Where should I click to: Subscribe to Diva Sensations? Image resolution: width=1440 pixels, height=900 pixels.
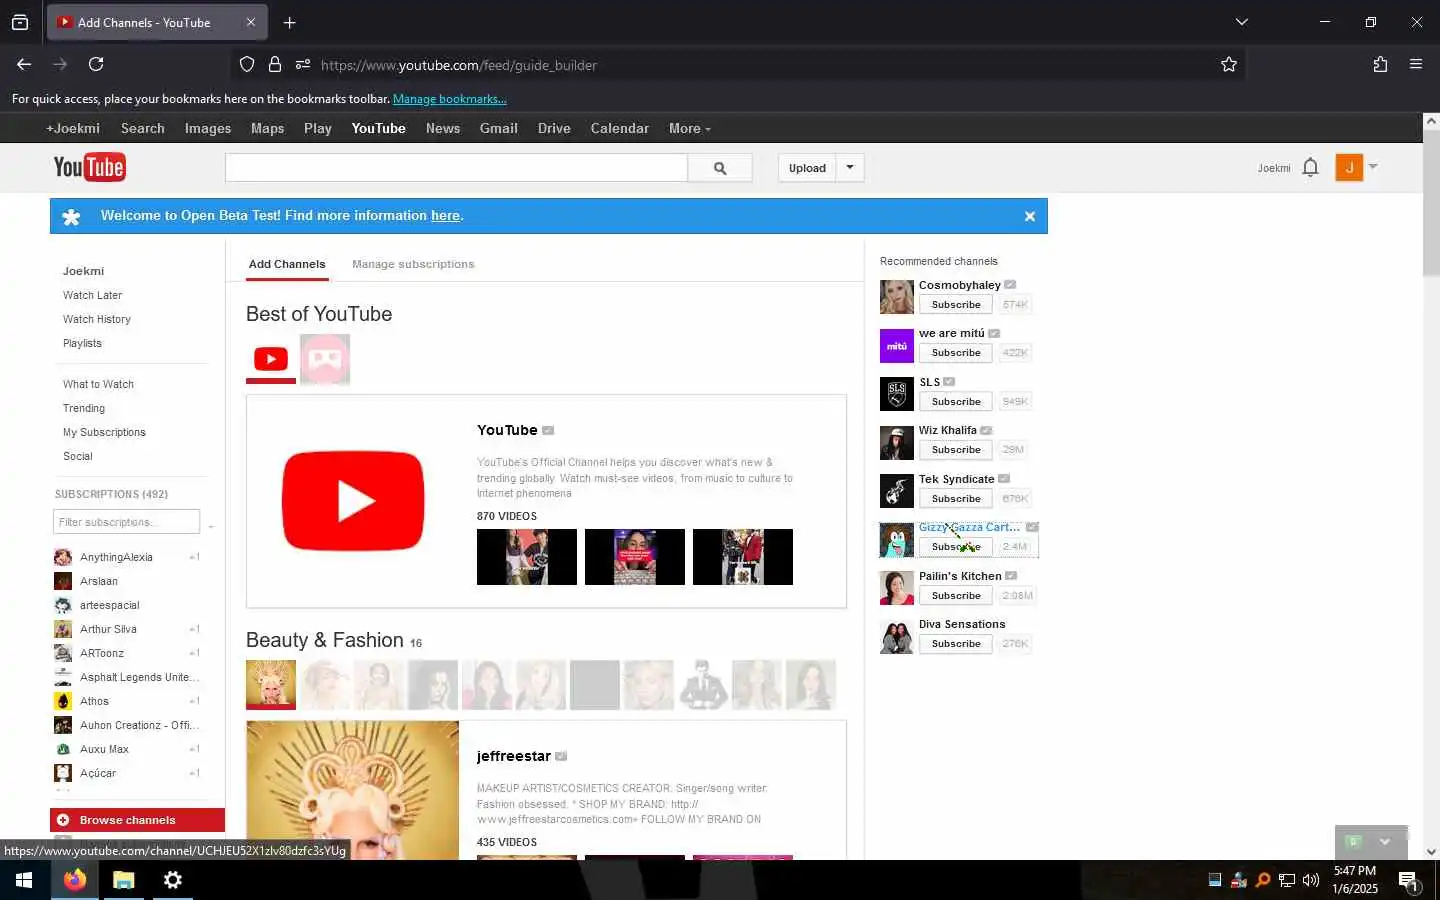point(956,644)
